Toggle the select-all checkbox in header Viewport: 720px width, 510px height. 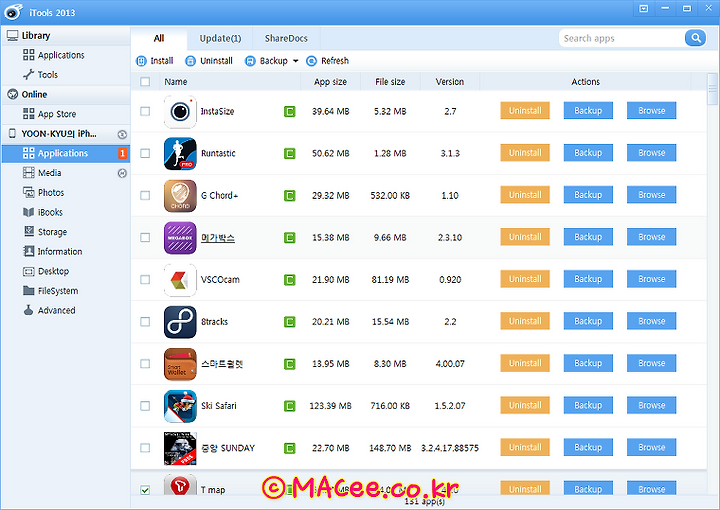pos(145,82)
